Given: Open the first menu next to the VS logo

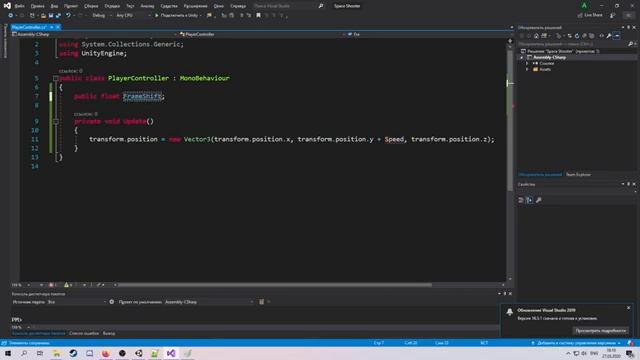Looking at the screenshot, I should pos(19,6).
